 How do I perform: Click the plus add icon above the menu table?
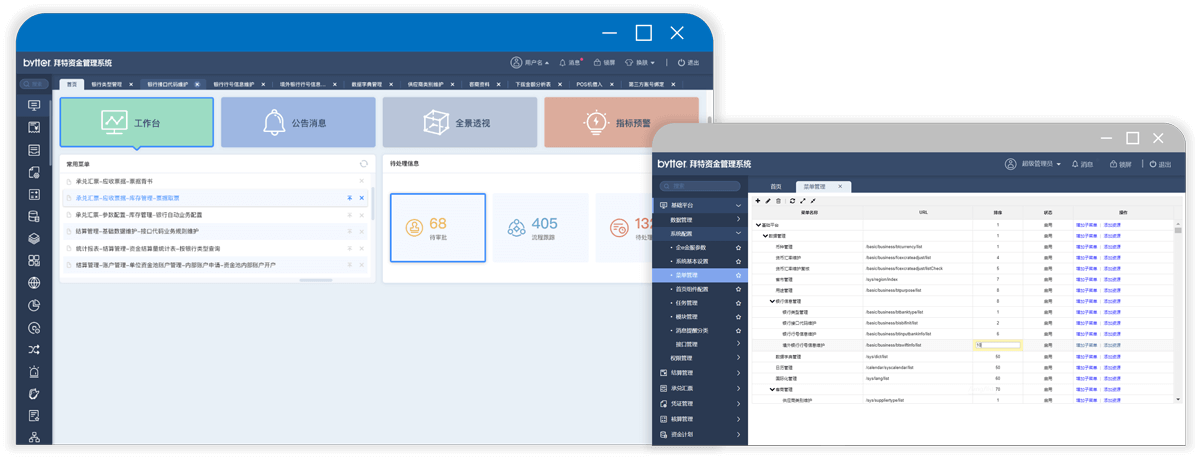pos(757,201)
